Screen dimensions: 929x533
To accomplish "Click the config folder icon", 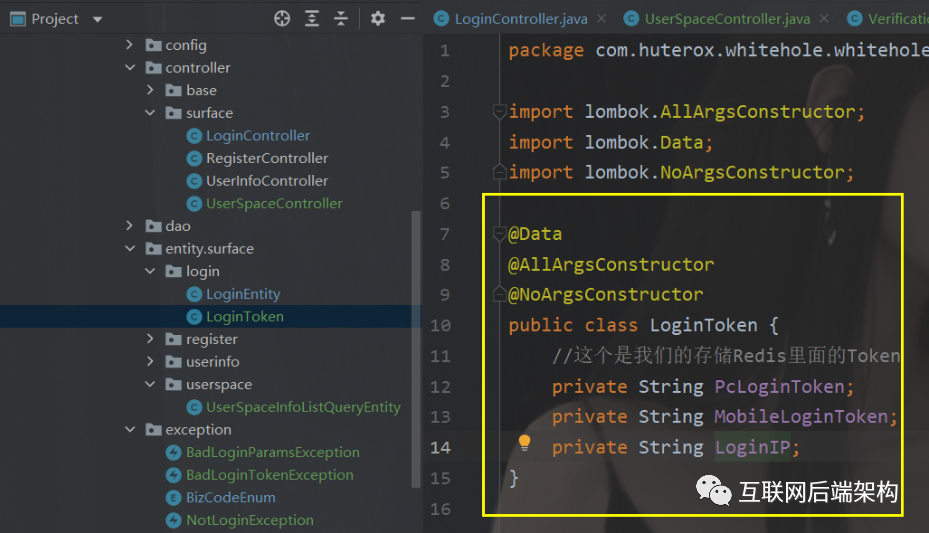I will click(154, 45).
